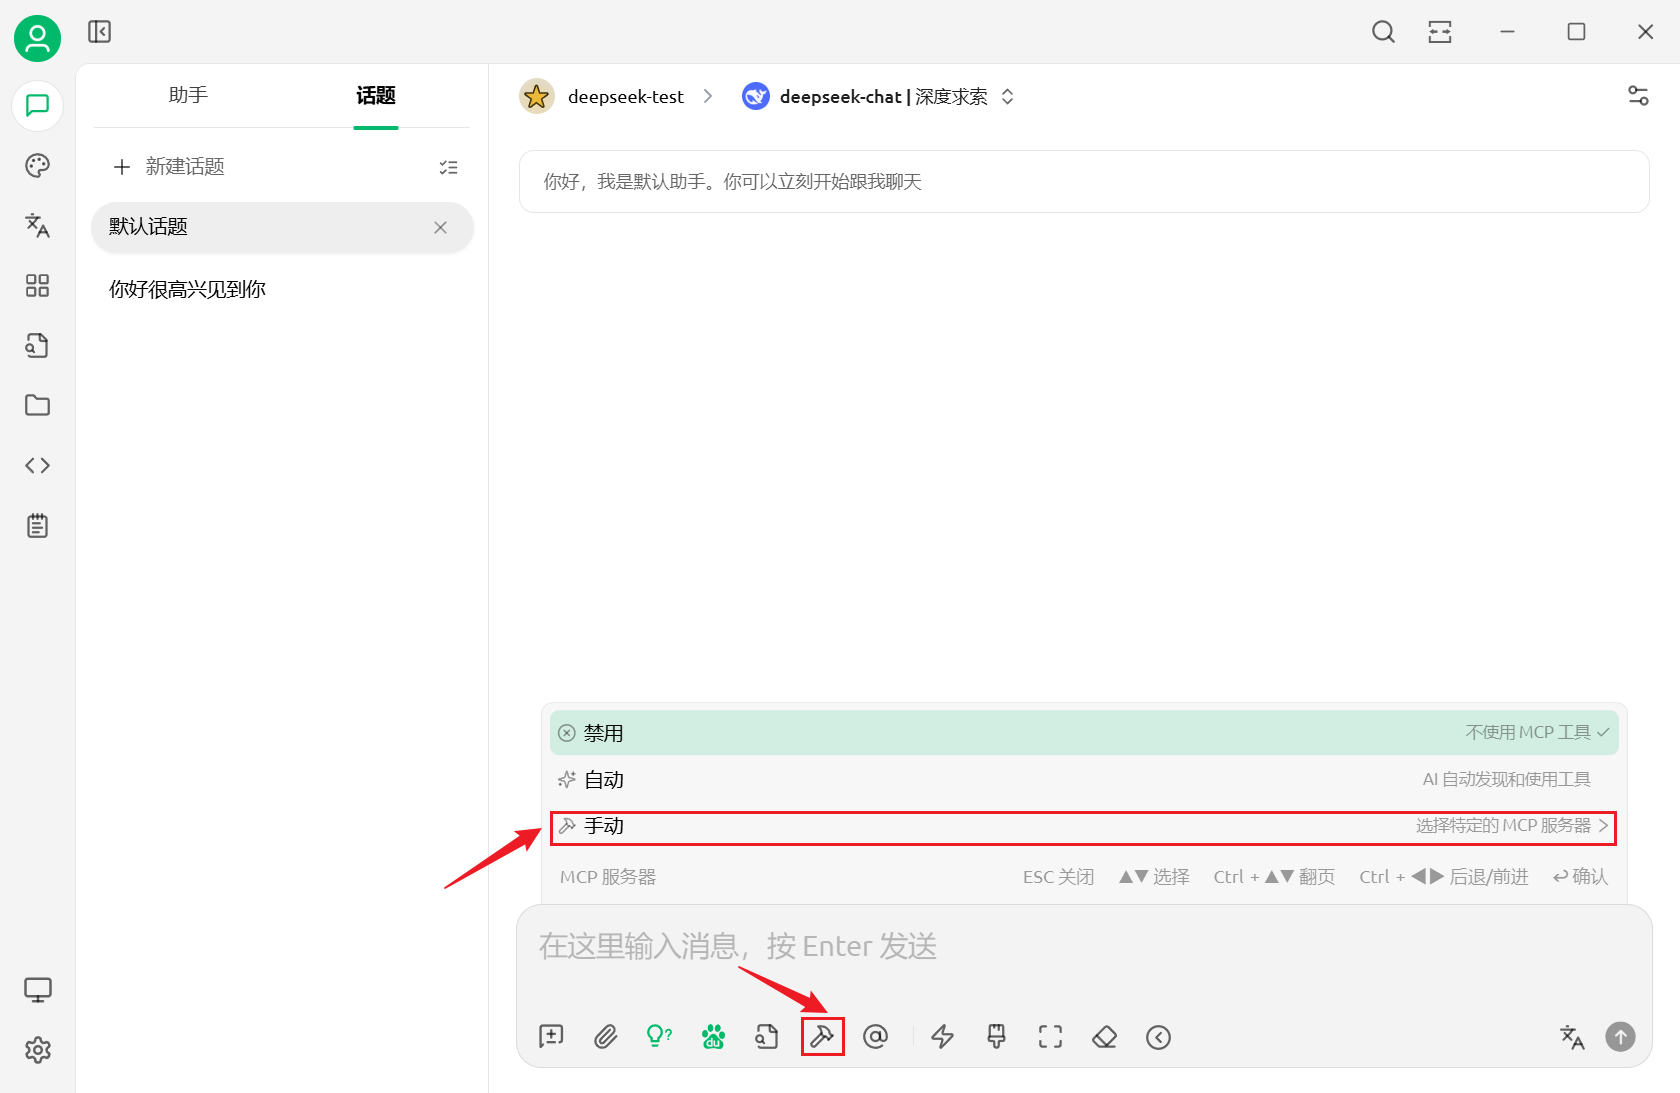Image resolution: width=1680 pixels, height=1093 pixels.
Task: Open the files folder sidebar icon
Action: click(37, 406)
